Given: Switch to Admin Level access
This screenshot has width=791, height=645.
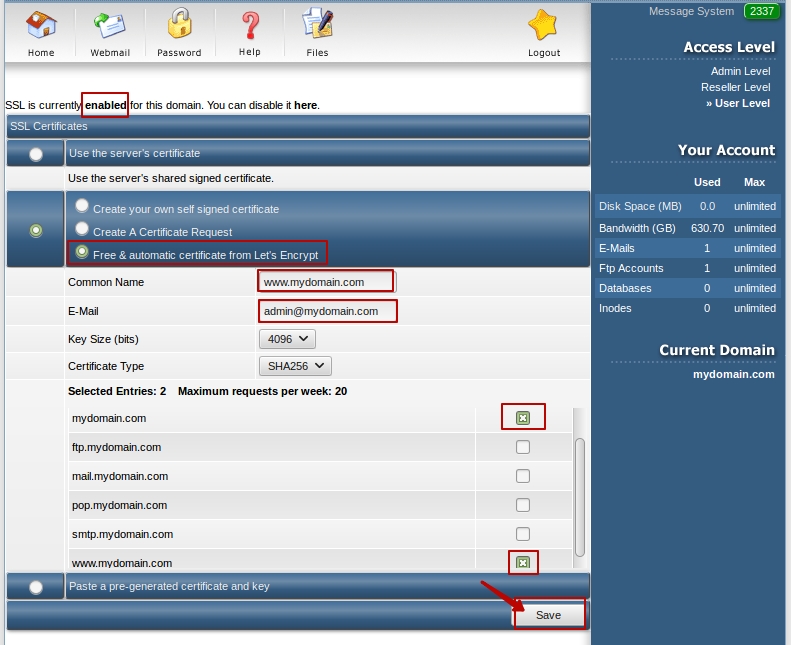Looking at the screenshot, I should (740, 71).
